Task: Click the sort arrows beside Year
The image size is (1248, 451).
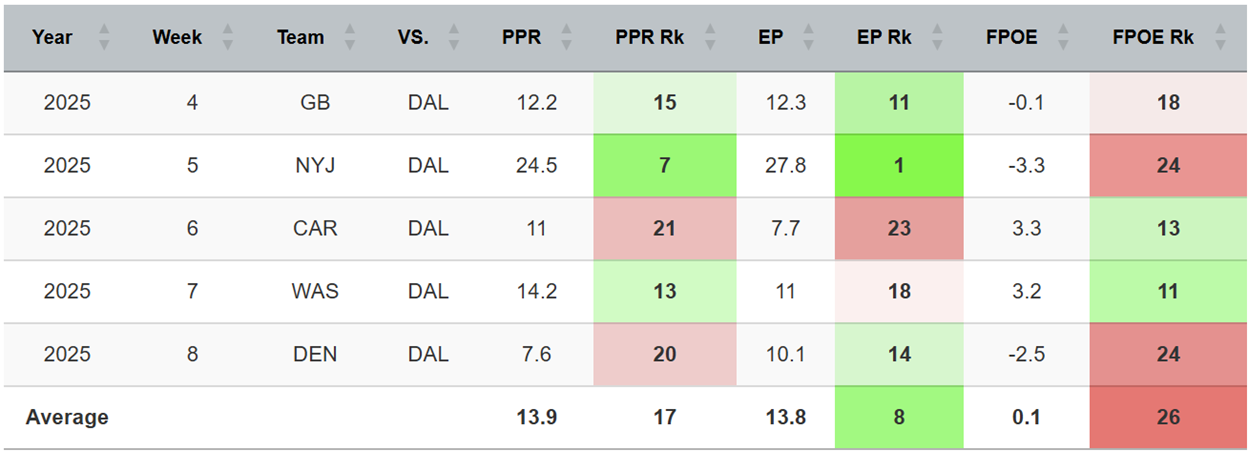Action: click(104, 38)
